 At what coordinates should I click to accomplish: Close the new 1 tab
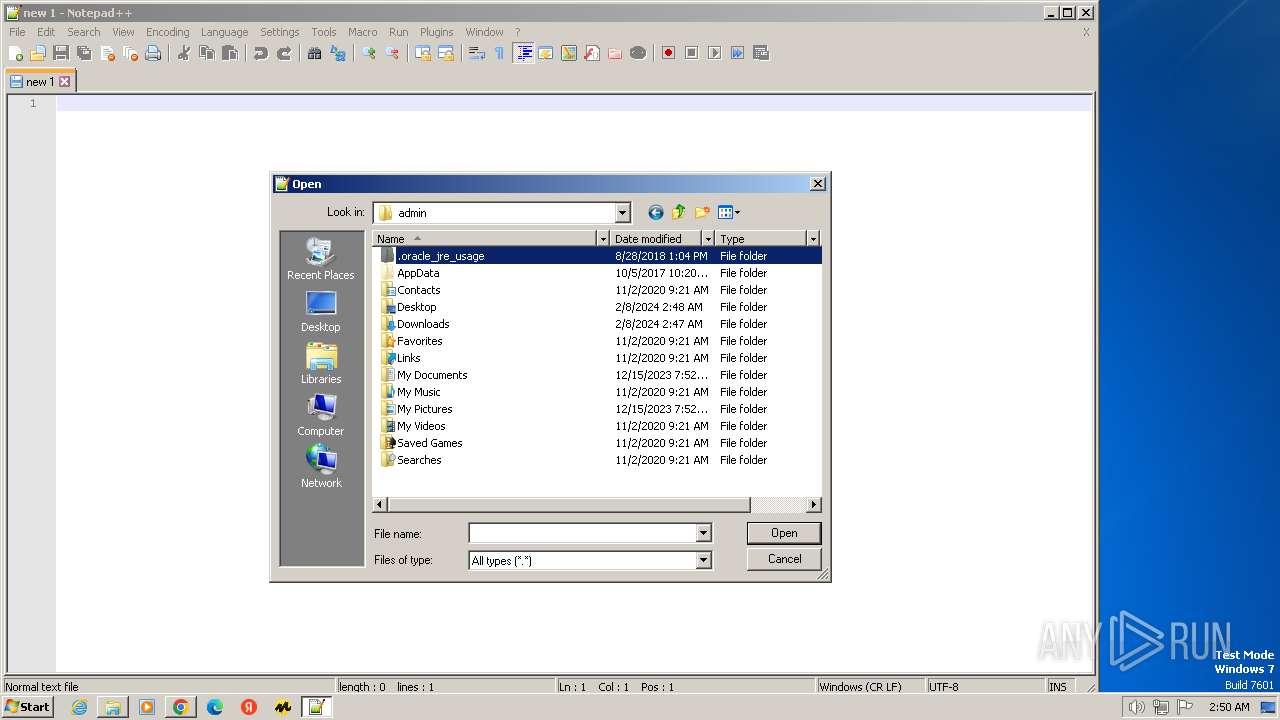65,82
